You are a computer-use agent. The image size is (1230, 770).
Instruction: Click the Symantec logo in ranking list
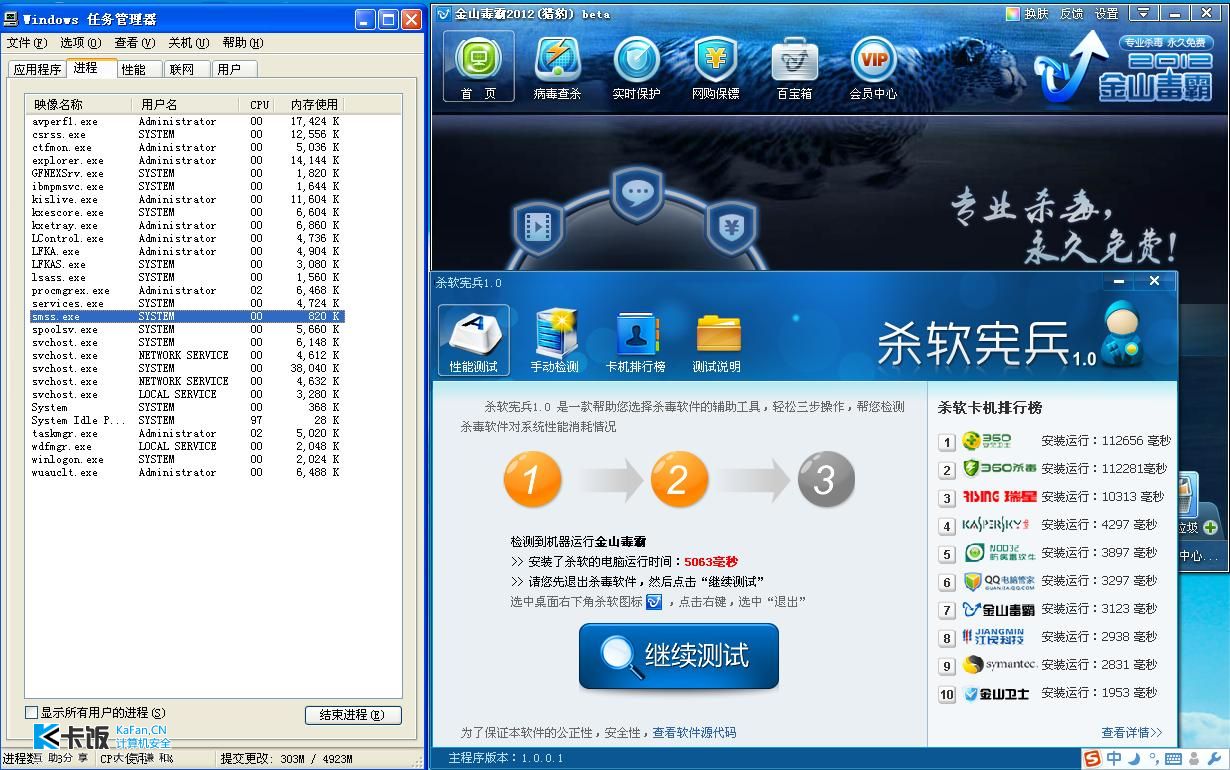pyautogui.click(x=999, y=664)
